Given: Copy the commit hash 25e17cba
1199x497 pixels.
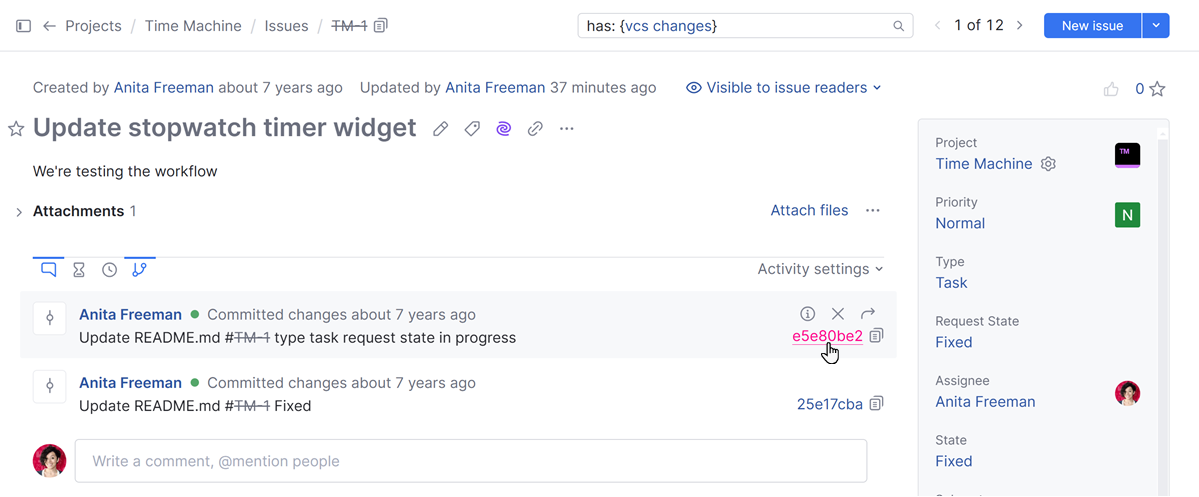Looking at the screenshot, I should click(877, 404).
